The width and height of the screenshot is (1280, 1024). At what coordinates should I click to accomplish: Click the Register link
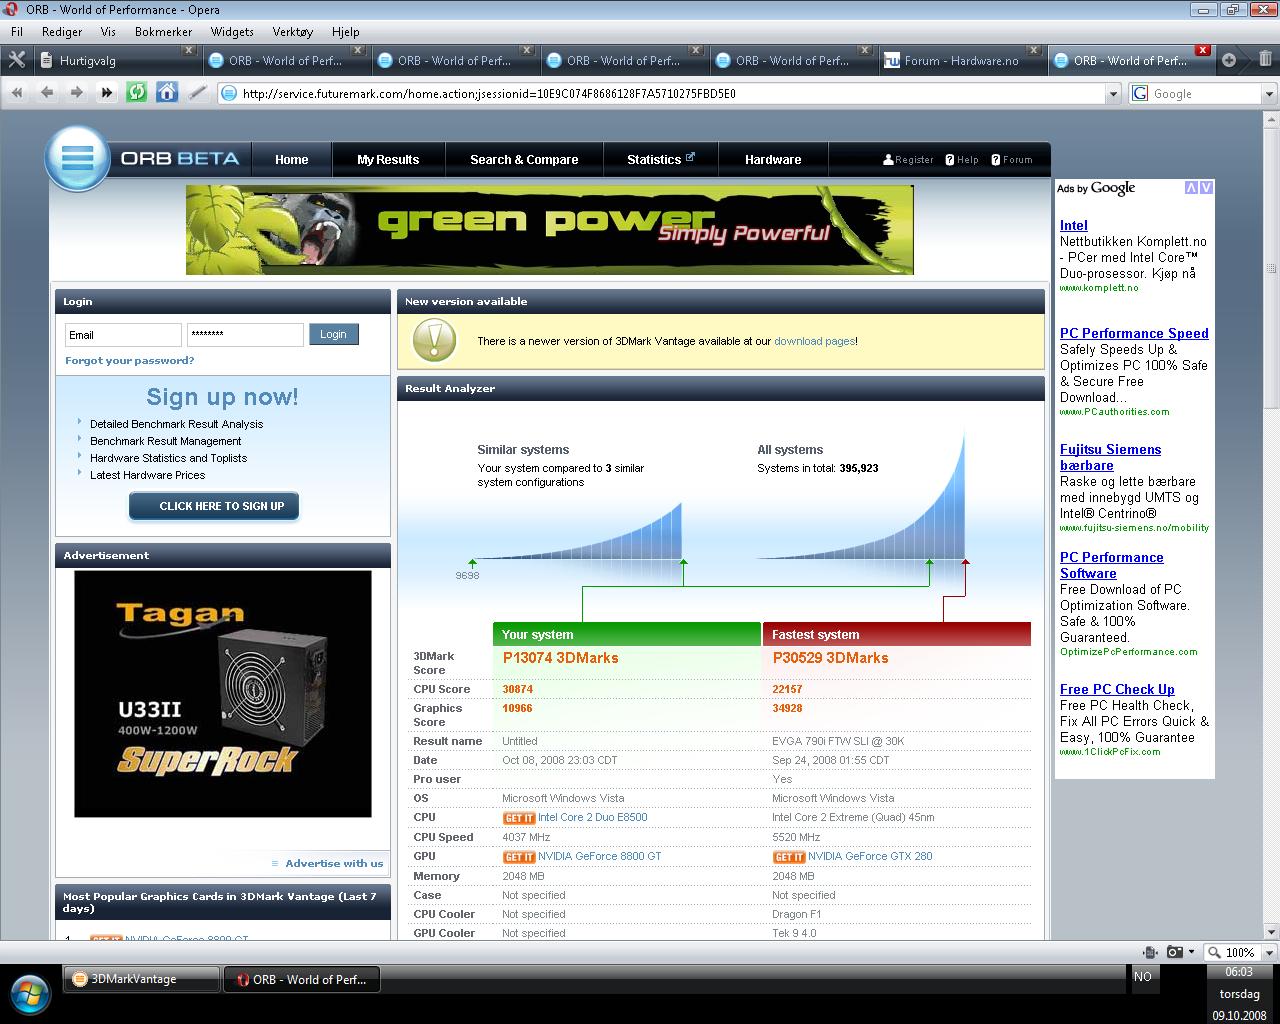pyautogui.click(x=908, y=159)
